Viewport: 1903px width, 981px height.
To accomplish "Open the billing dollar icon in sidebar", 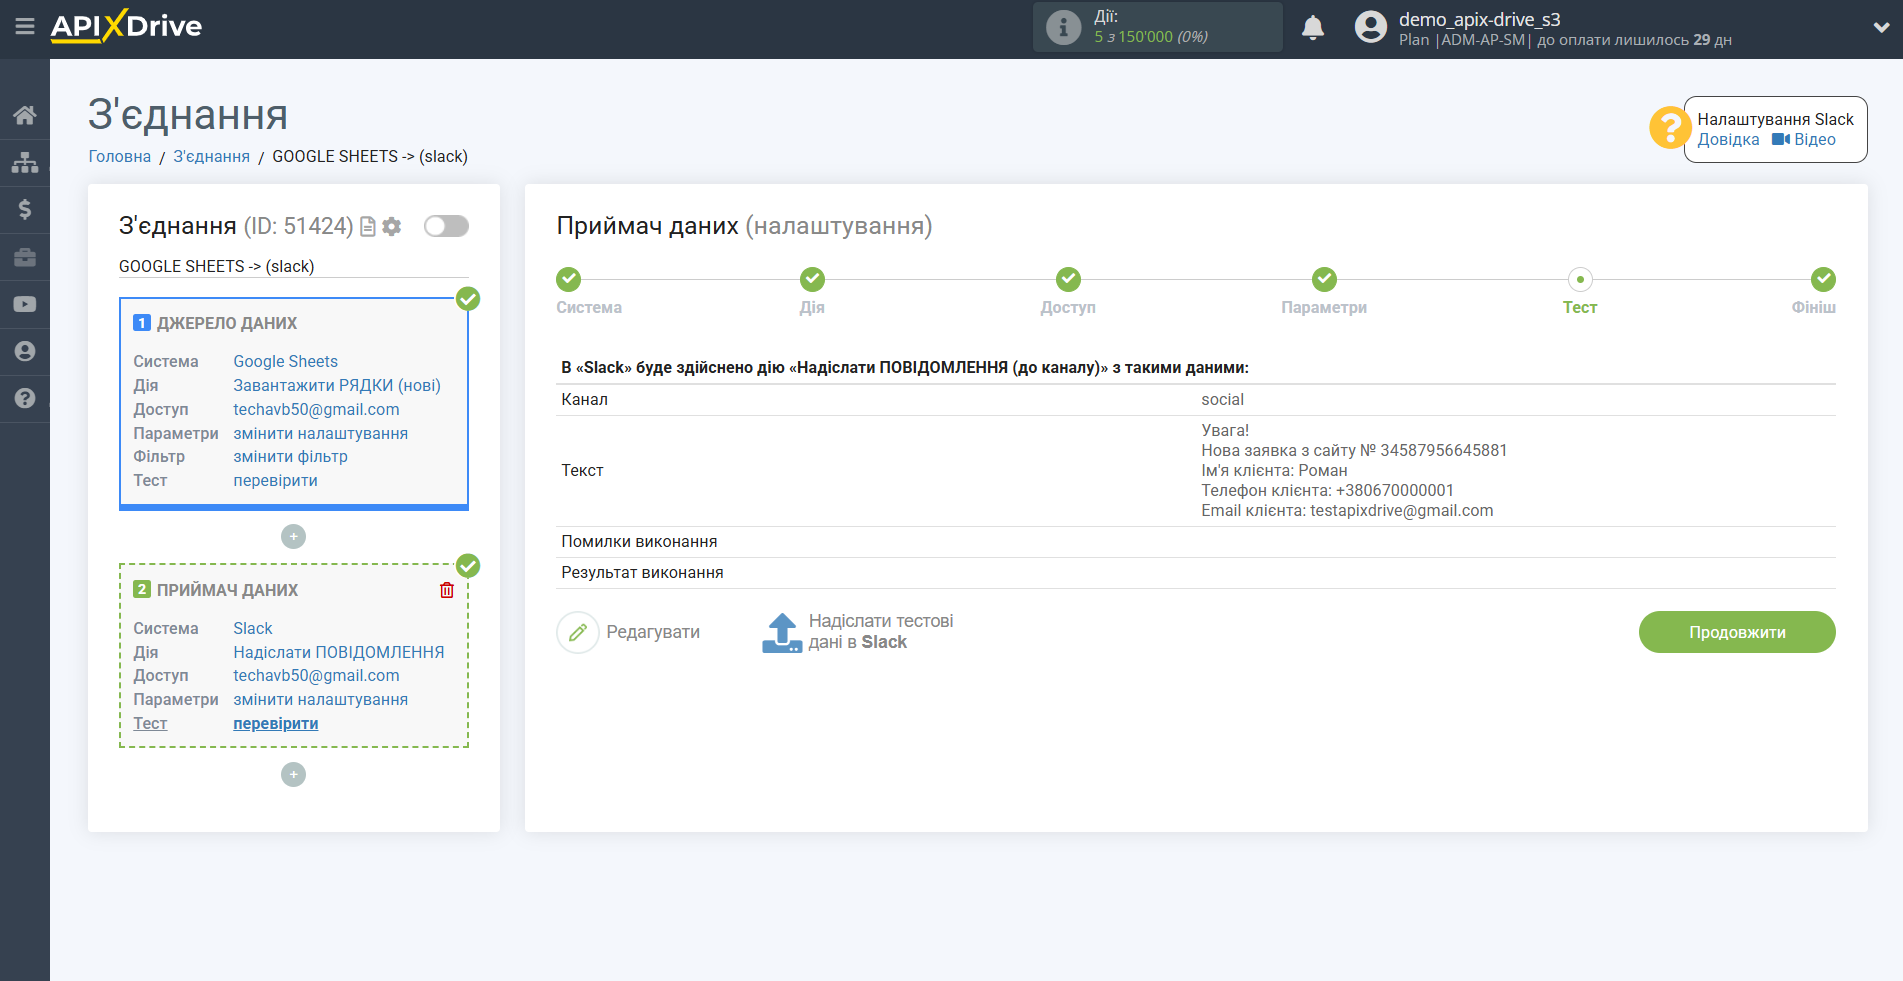I will click(x=25, y=209).
